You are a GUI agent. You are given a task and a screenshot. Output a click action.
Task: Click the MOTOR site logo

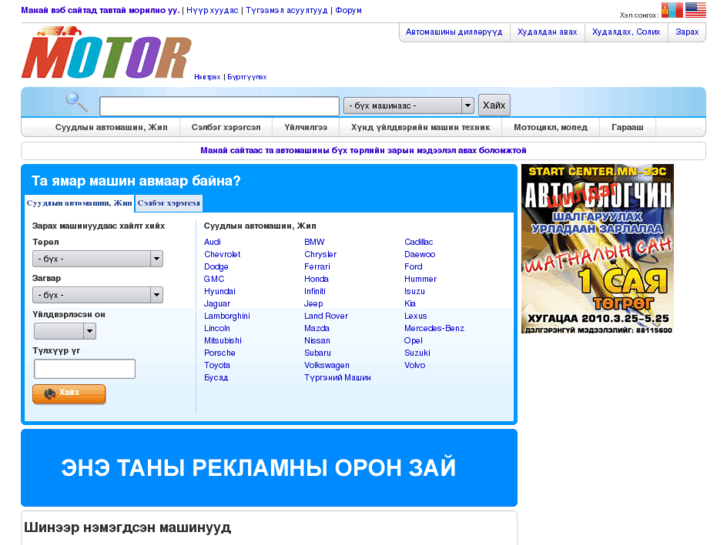[106, 52]
